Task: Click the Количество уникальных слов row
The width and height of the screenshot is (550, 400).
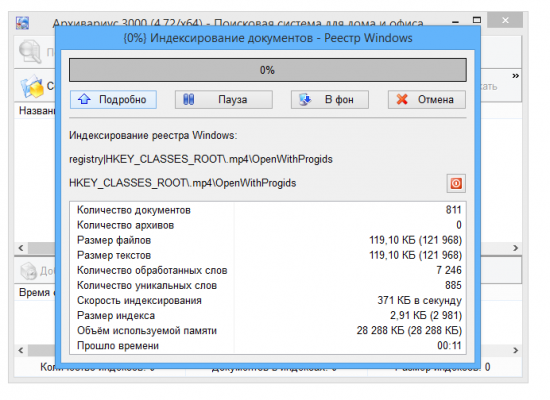Action: tap(268, 286)
